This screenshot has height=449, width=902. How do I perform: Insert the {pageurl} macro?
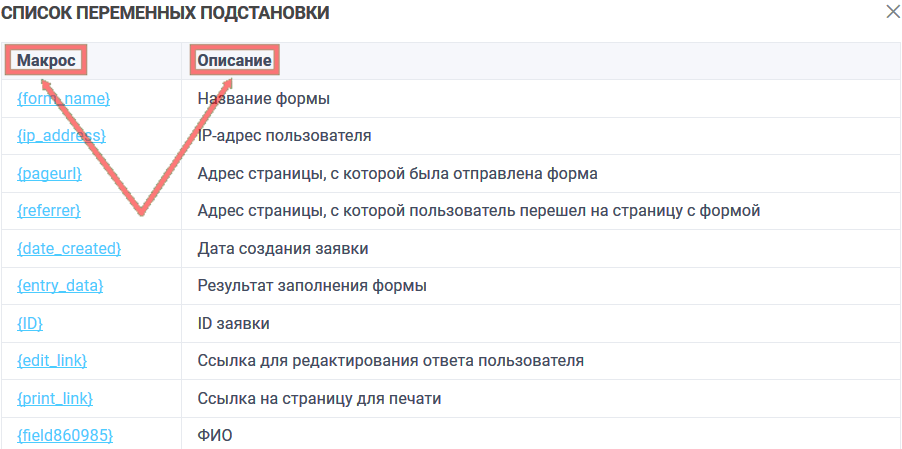pyautogui.click(x=49, y=173)
